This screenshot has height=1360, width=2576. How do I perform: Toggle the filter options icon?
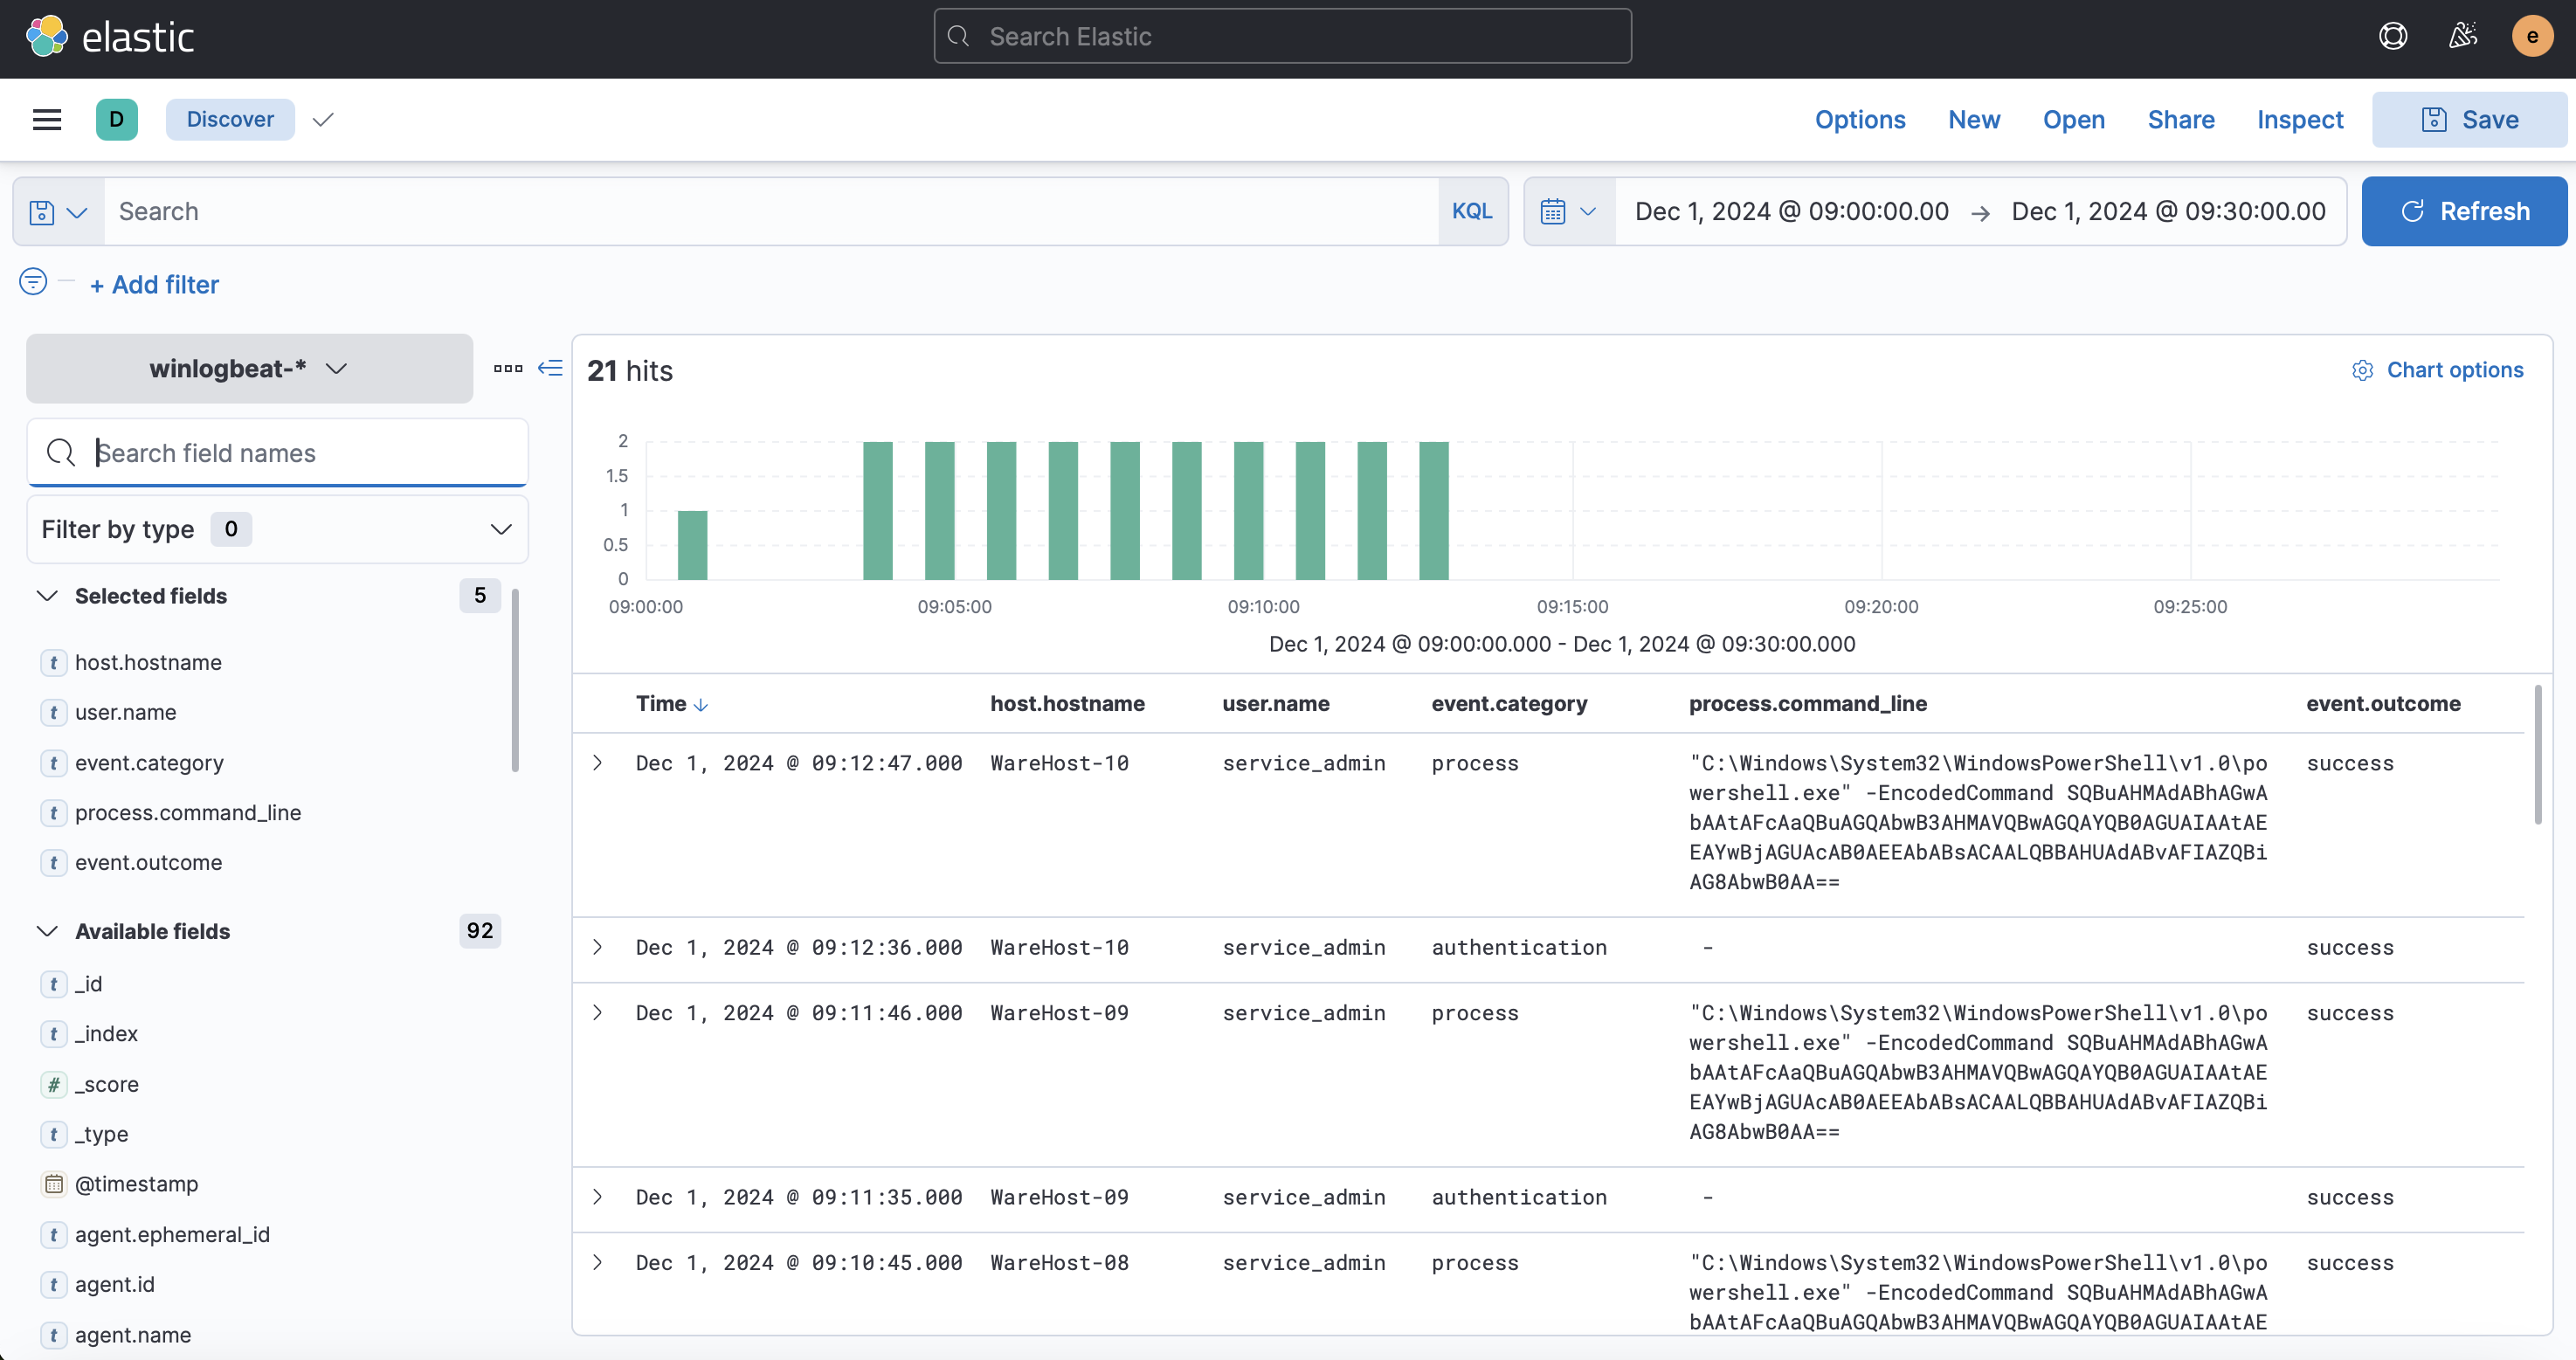33,282
